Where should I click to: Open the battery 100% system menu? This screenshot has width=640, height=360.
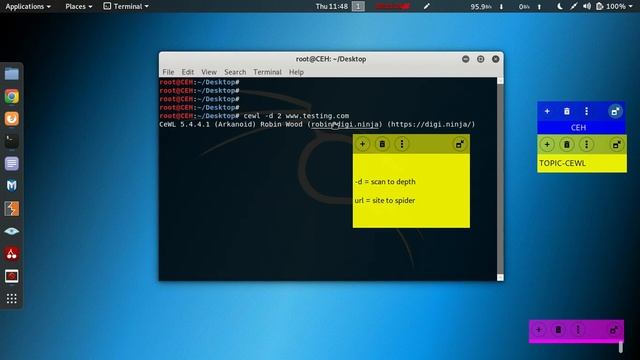(x=614, y=6)
